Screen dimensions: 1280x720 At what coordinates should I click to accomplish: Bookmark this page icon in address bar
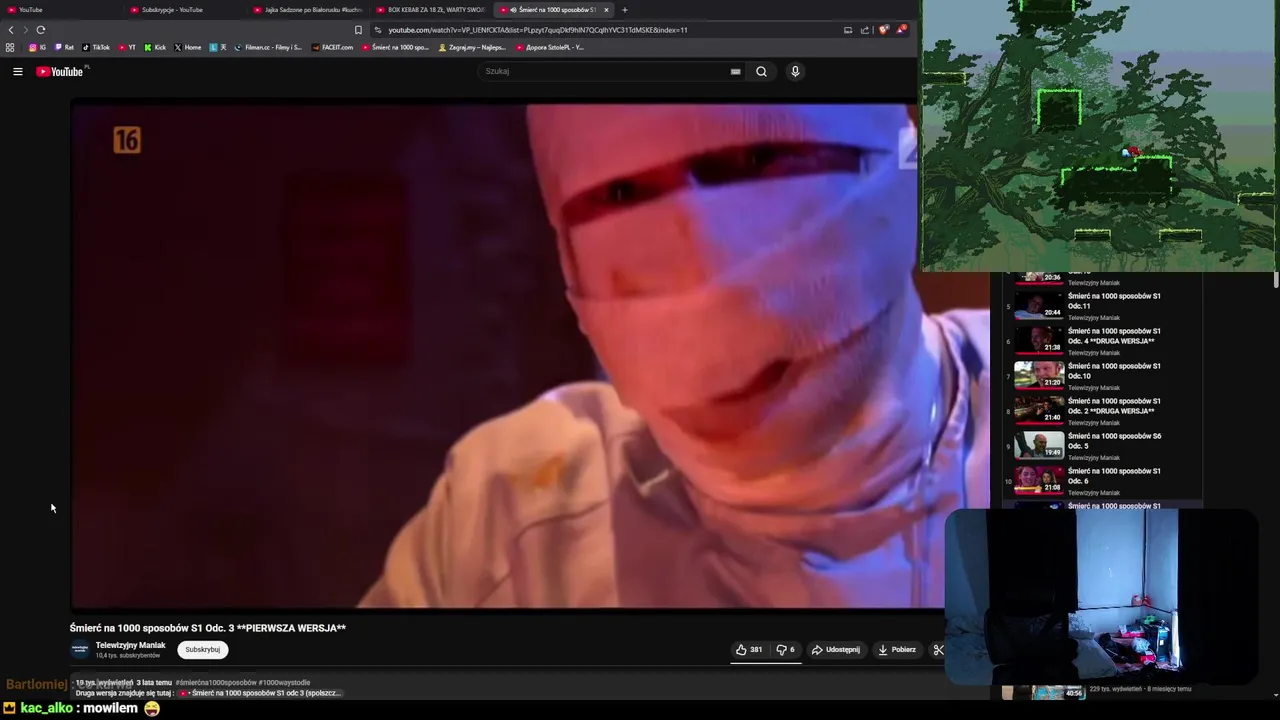coord(358,30)
